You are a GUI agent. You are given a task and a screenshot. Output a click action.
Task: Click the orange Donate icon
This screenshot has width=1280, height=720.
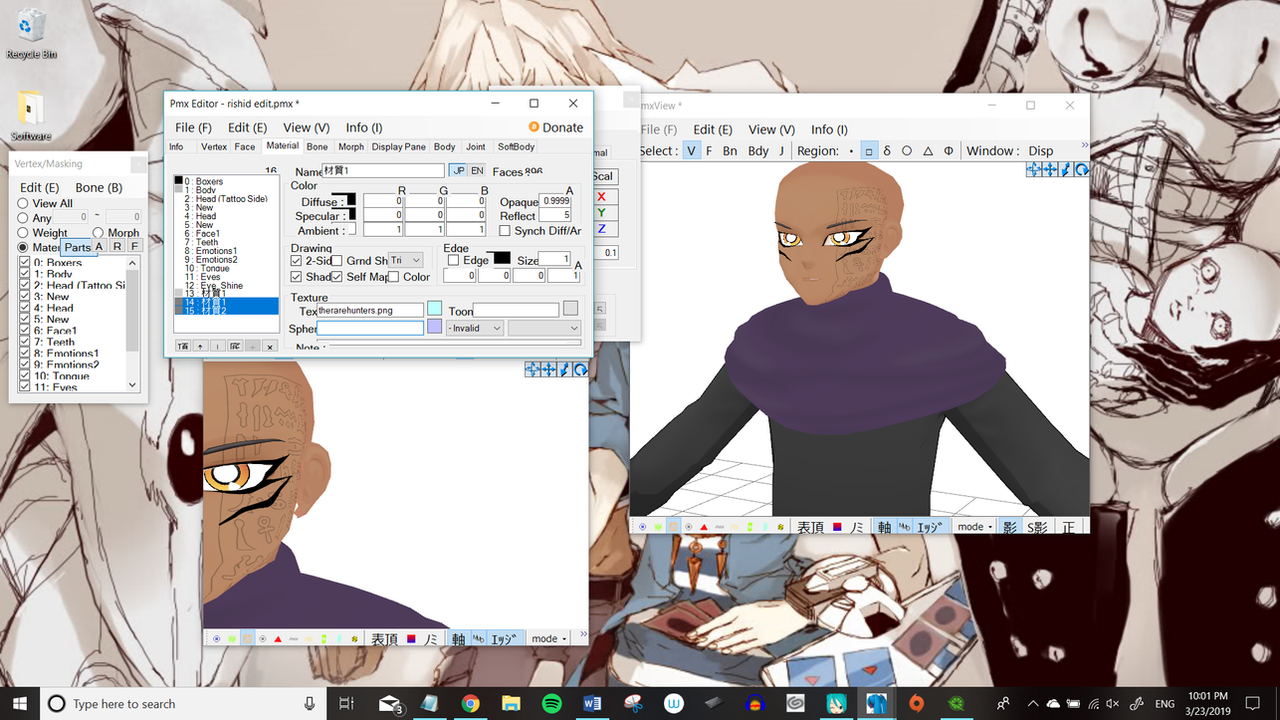(x=534, y=127)
